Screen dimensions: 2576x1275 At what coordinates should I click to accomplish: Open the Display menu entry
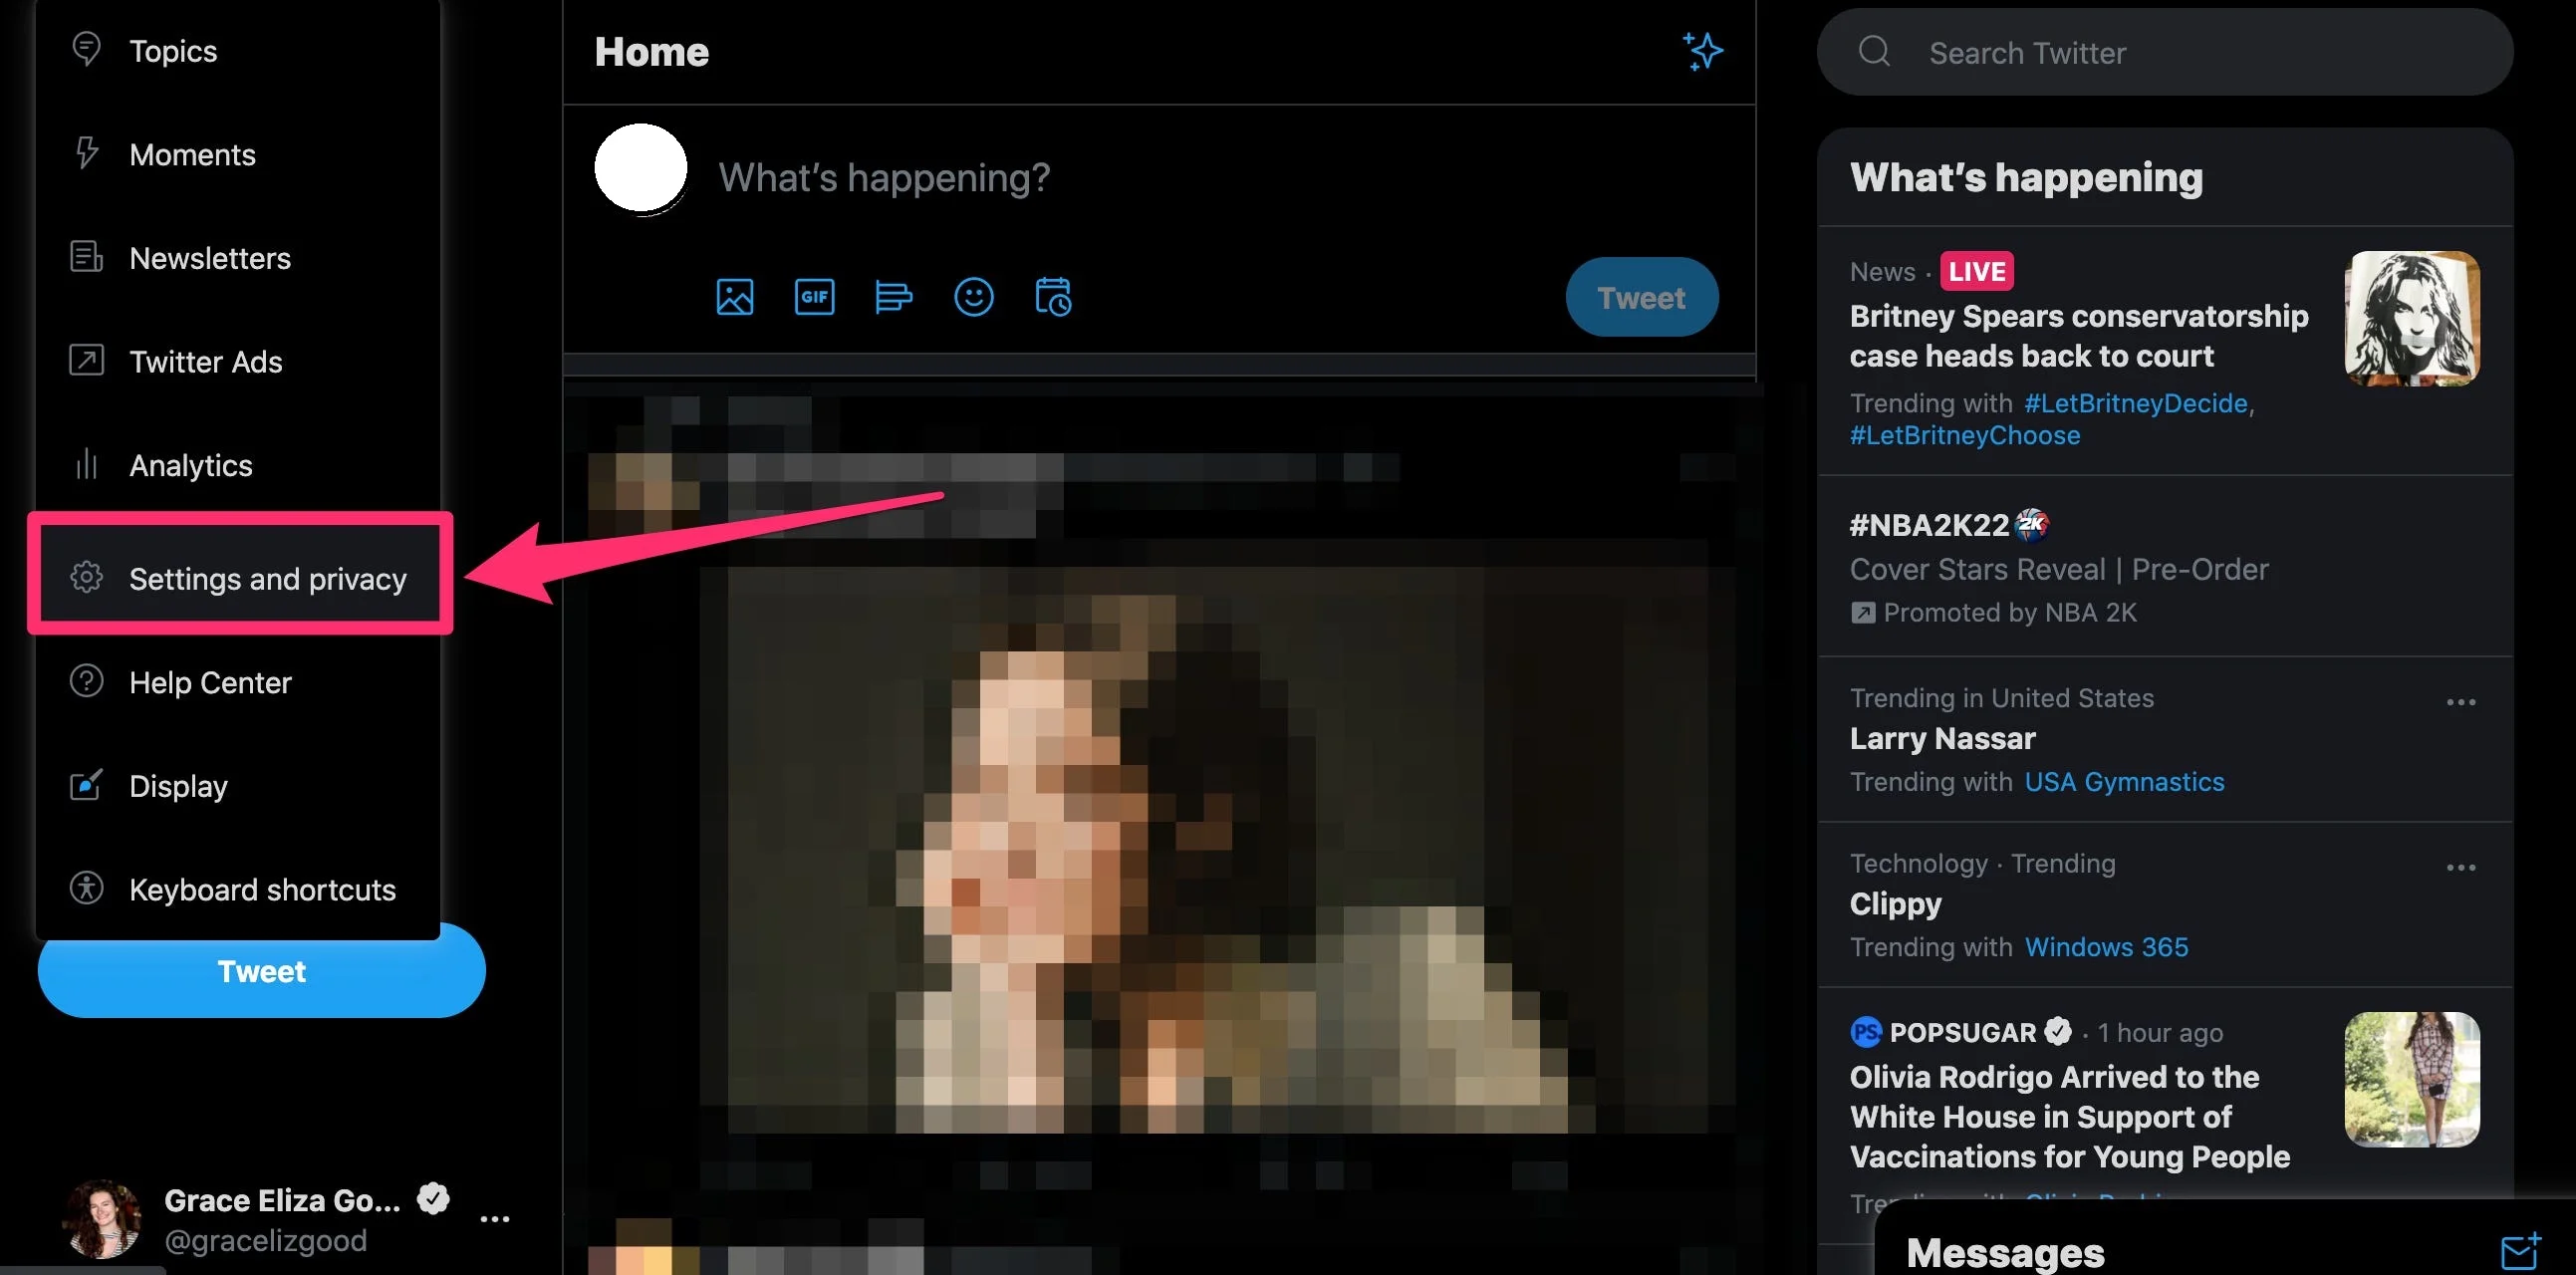coord(178,786)
